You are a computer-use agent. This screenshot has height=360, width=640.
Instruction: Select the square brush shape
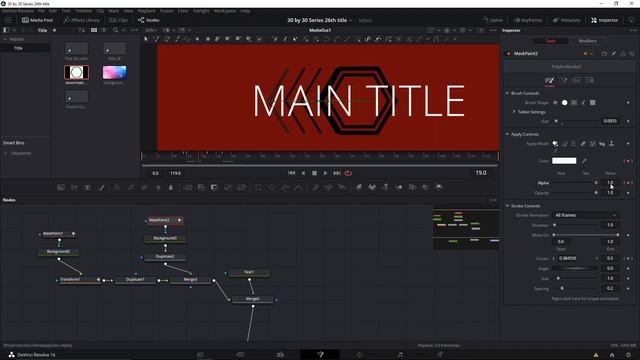tap(593, 102)
